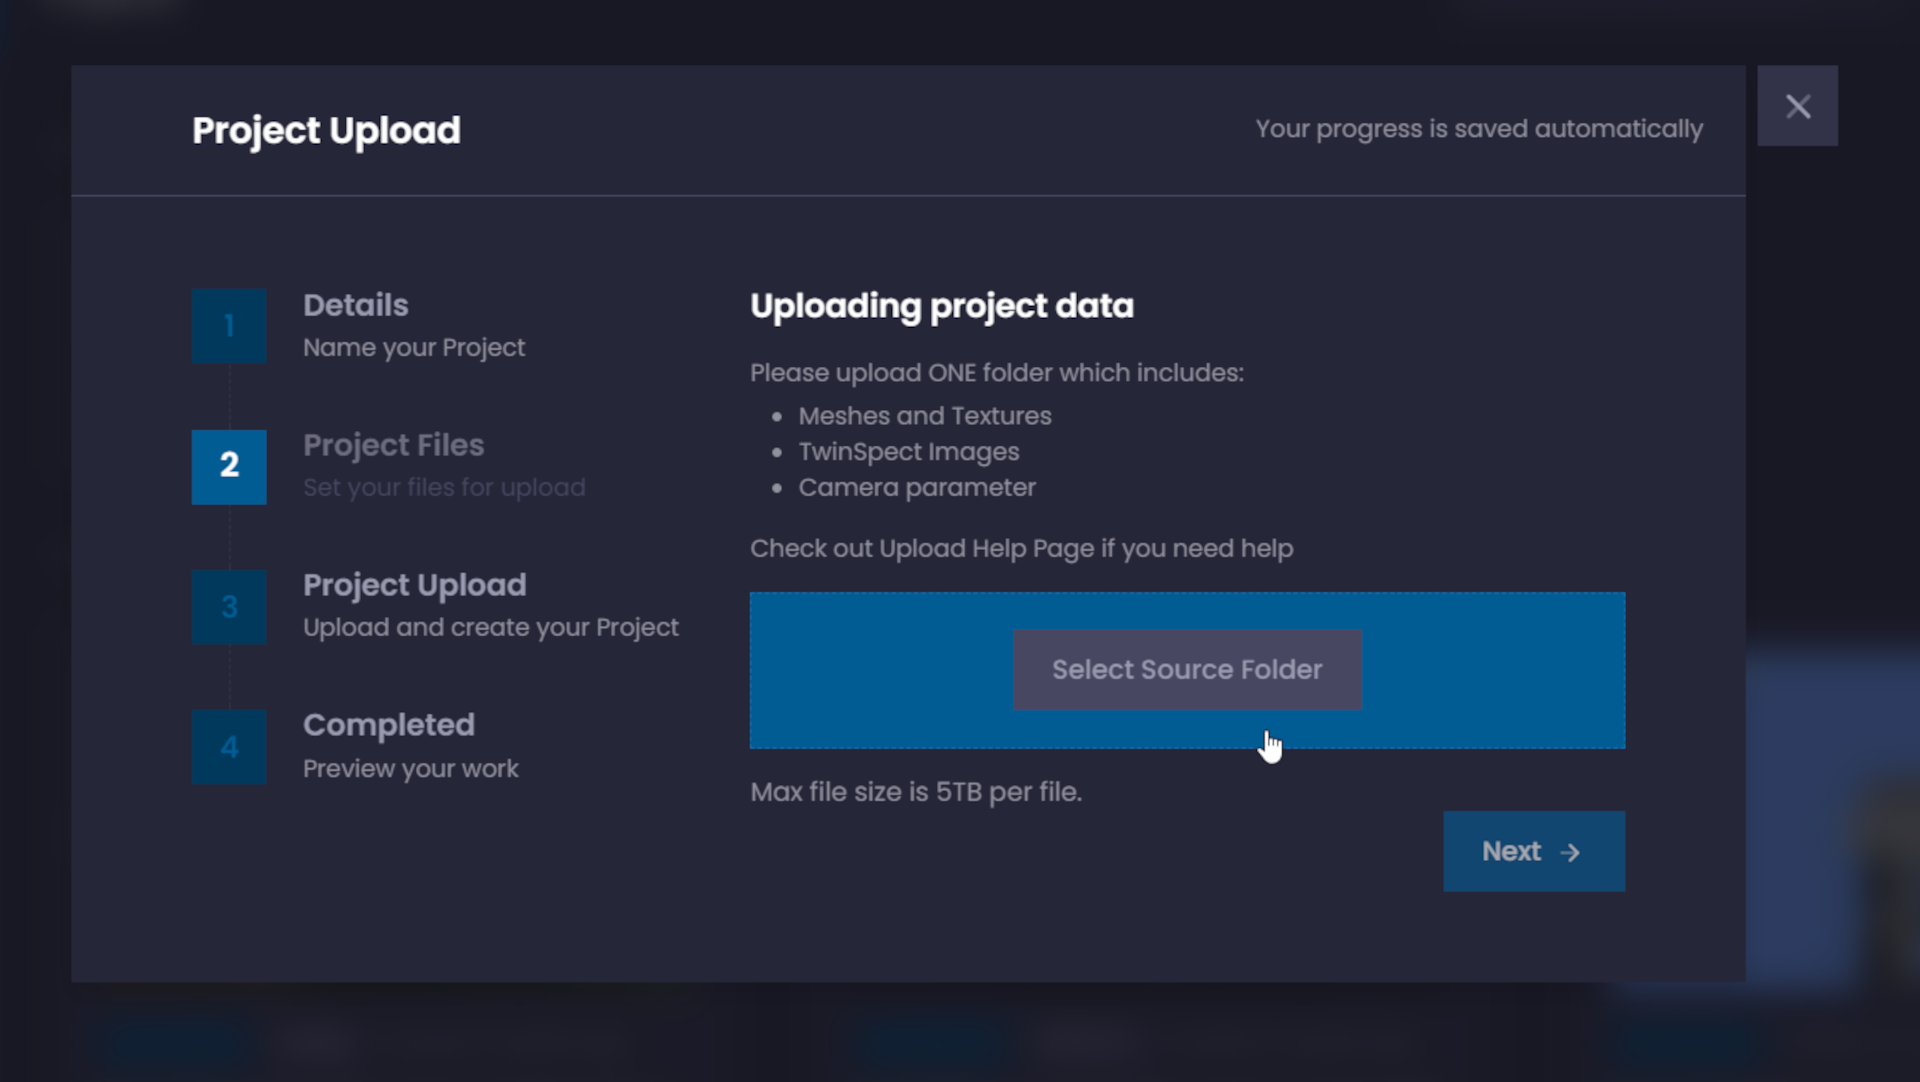Image resolution: width=1920 pixels, height=1082 pixels.
Task: Open the Project Files step label
Action: pos(393,445)
